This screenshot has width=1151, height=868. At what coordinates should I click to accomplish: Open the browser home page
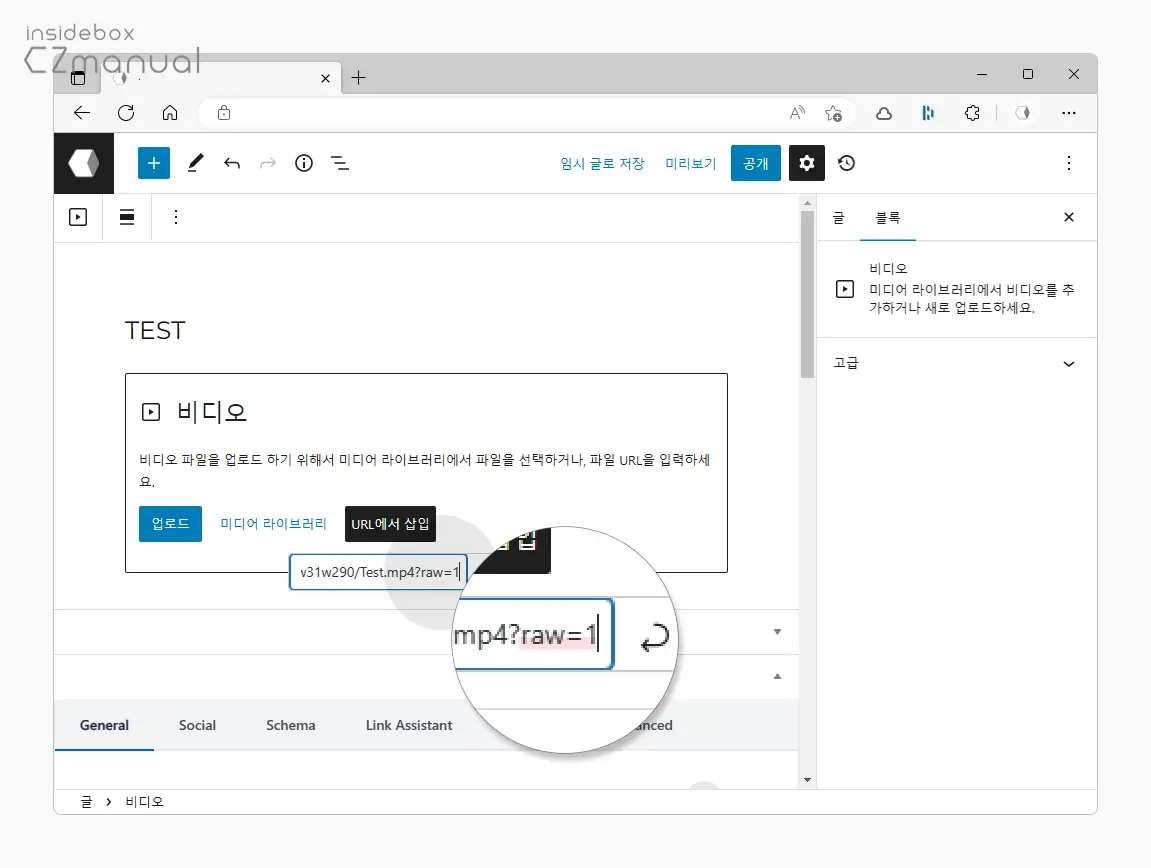click(170, 113)
